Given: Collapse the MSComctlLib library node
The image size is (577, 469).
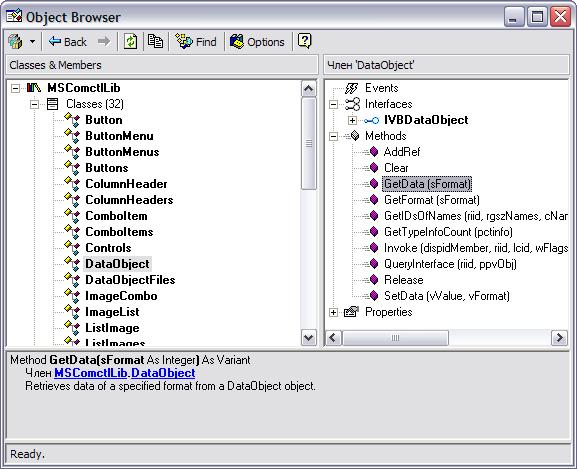Looking at the screenshot, I should tap(15, 88).
